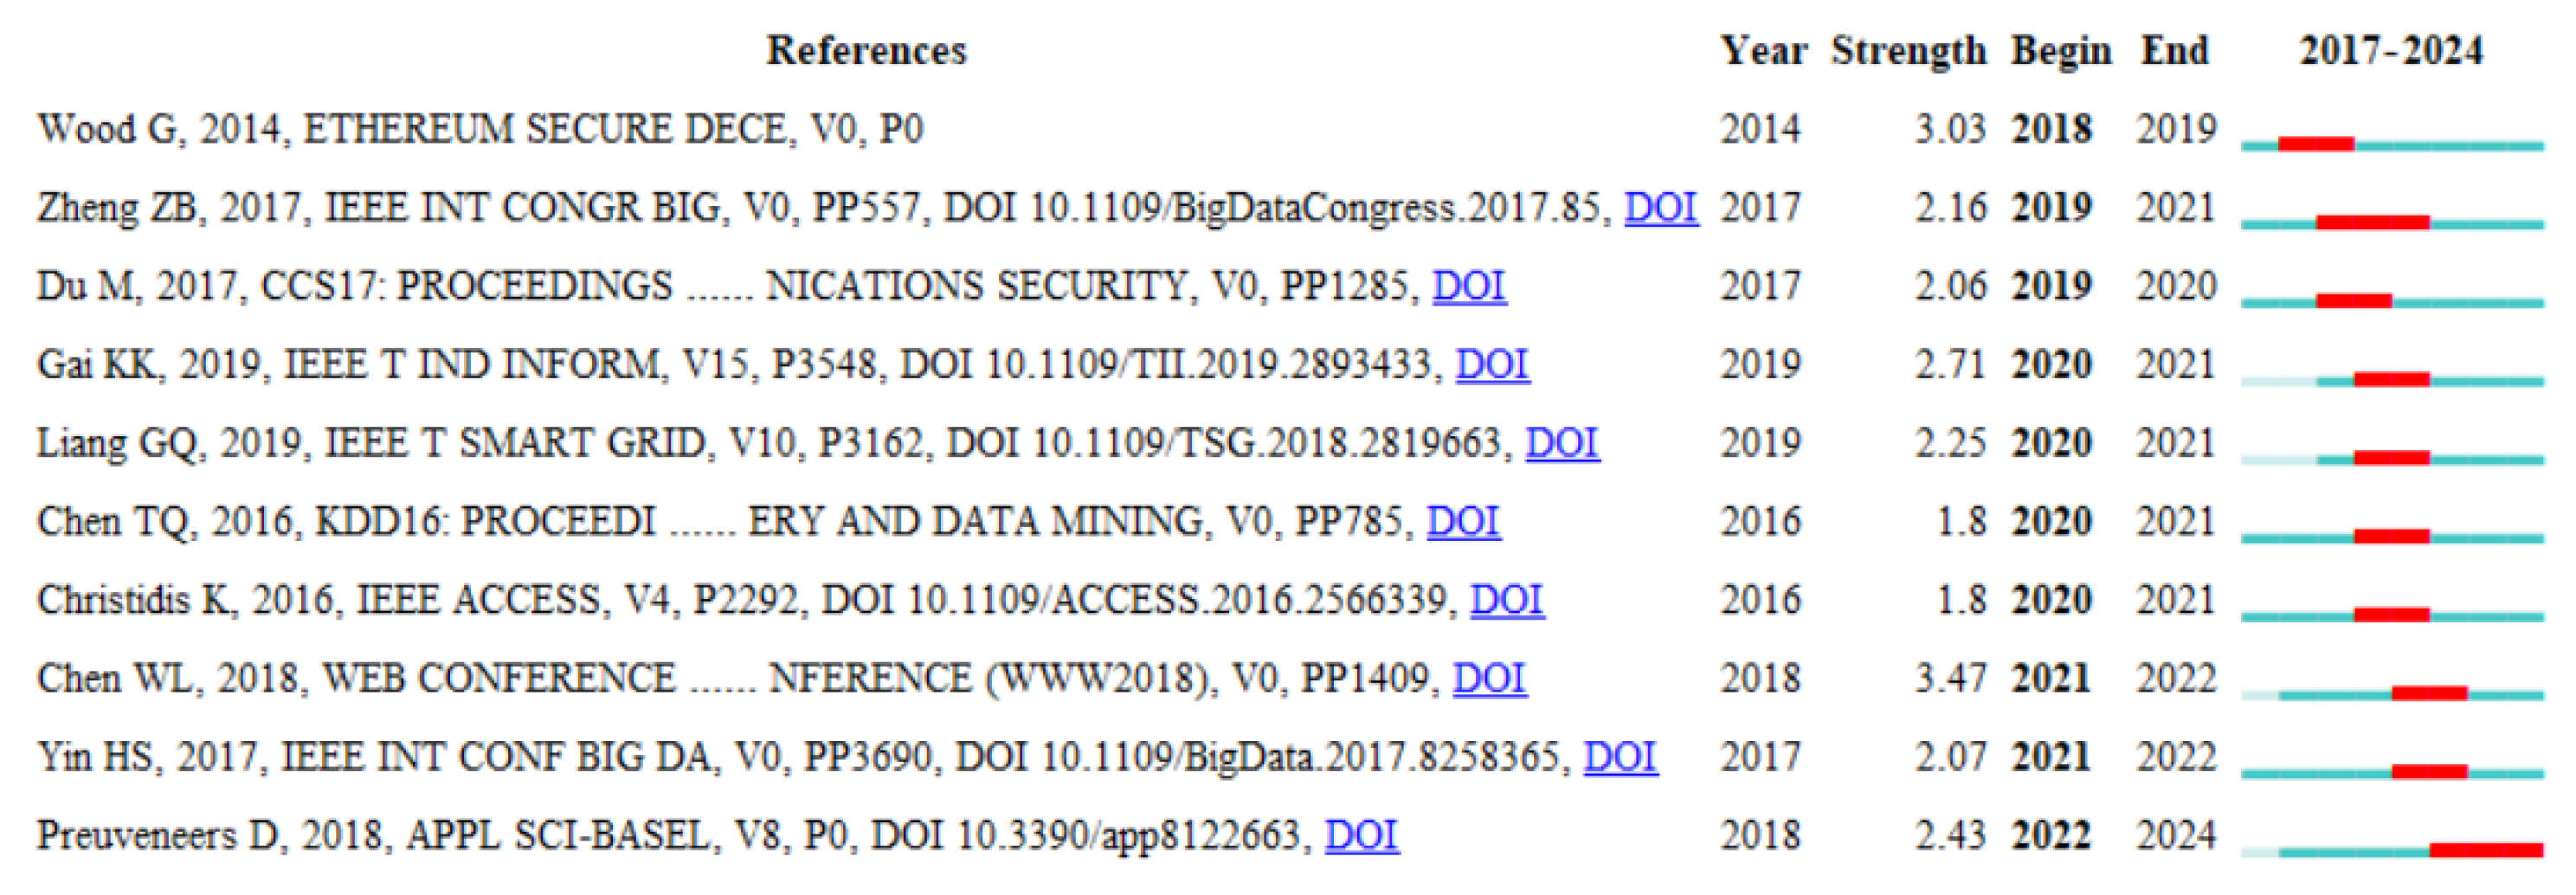Click the red burst segment for Du M

click(2353, 300)
